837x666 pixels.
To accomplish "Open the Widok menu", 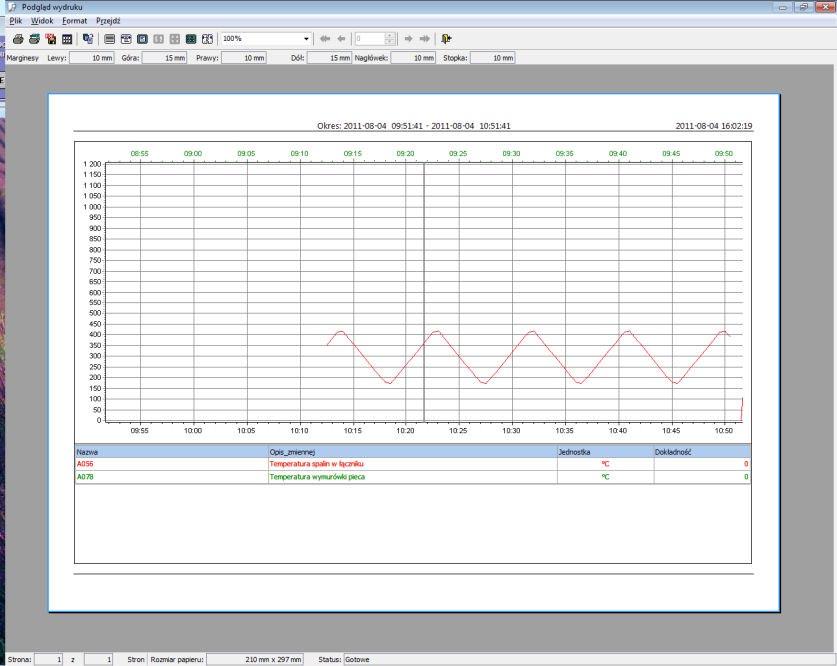I will 42,21.
